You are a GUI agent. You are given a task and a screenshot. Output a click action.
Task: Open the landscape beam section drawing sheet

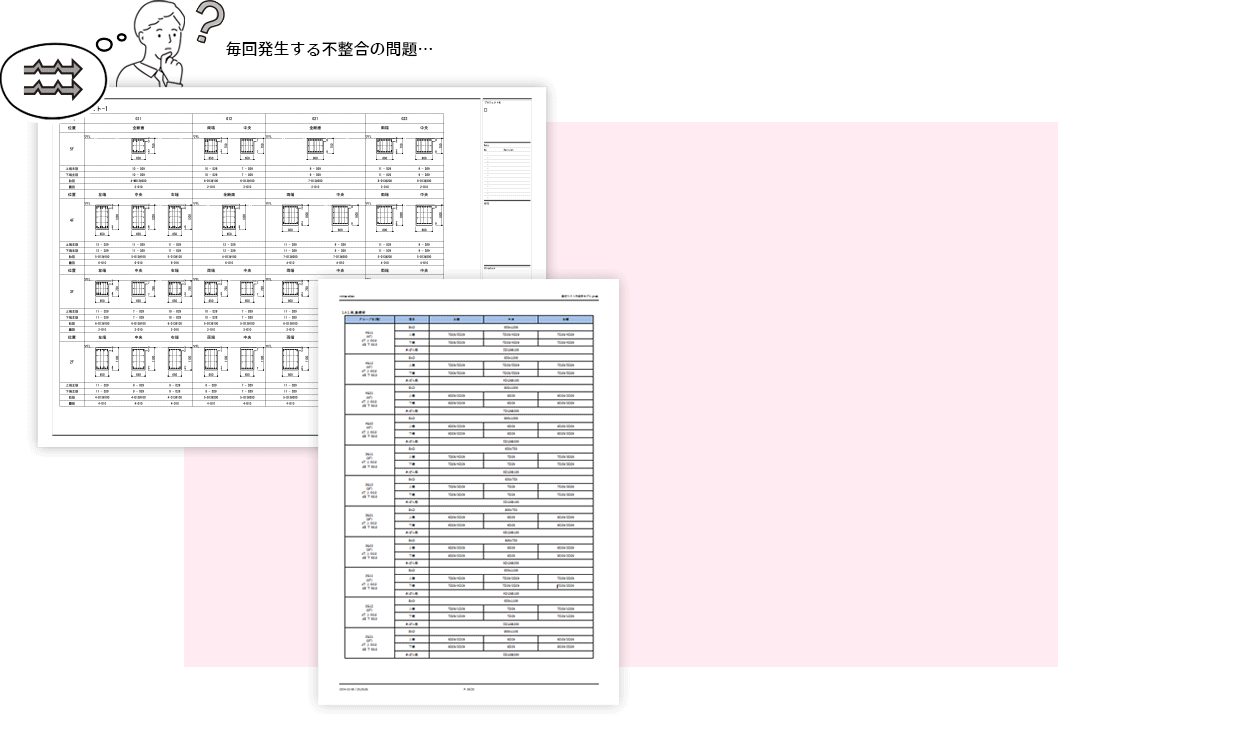tap(293, 266)
